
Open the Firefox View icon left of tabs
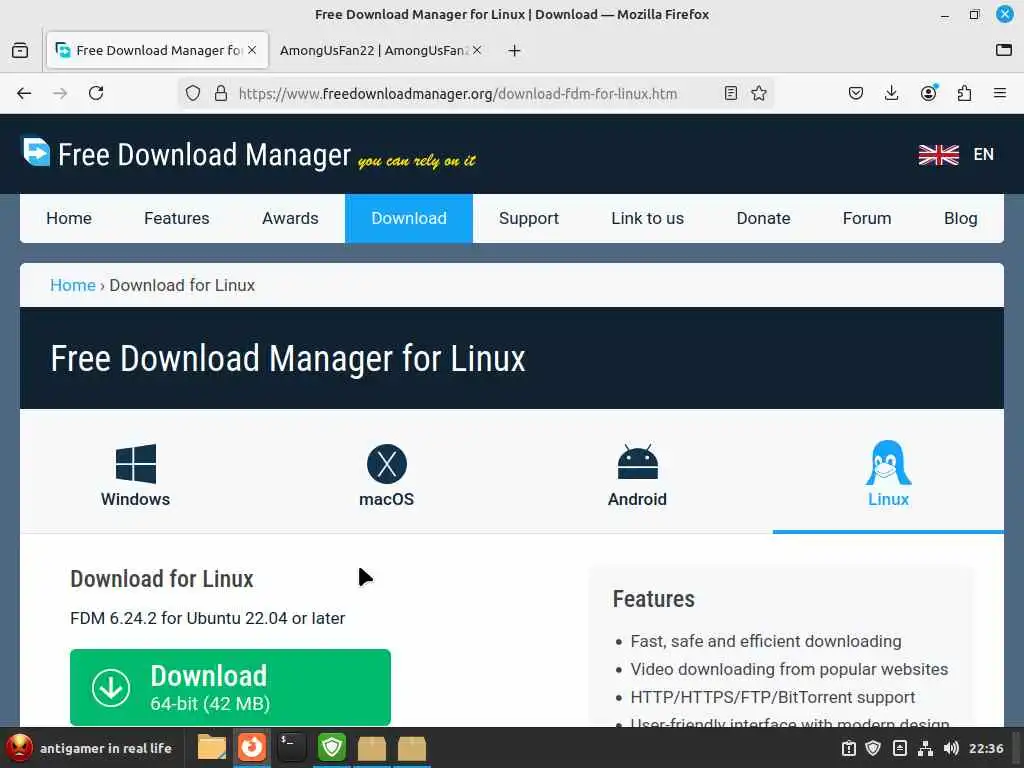coord(20,50)
